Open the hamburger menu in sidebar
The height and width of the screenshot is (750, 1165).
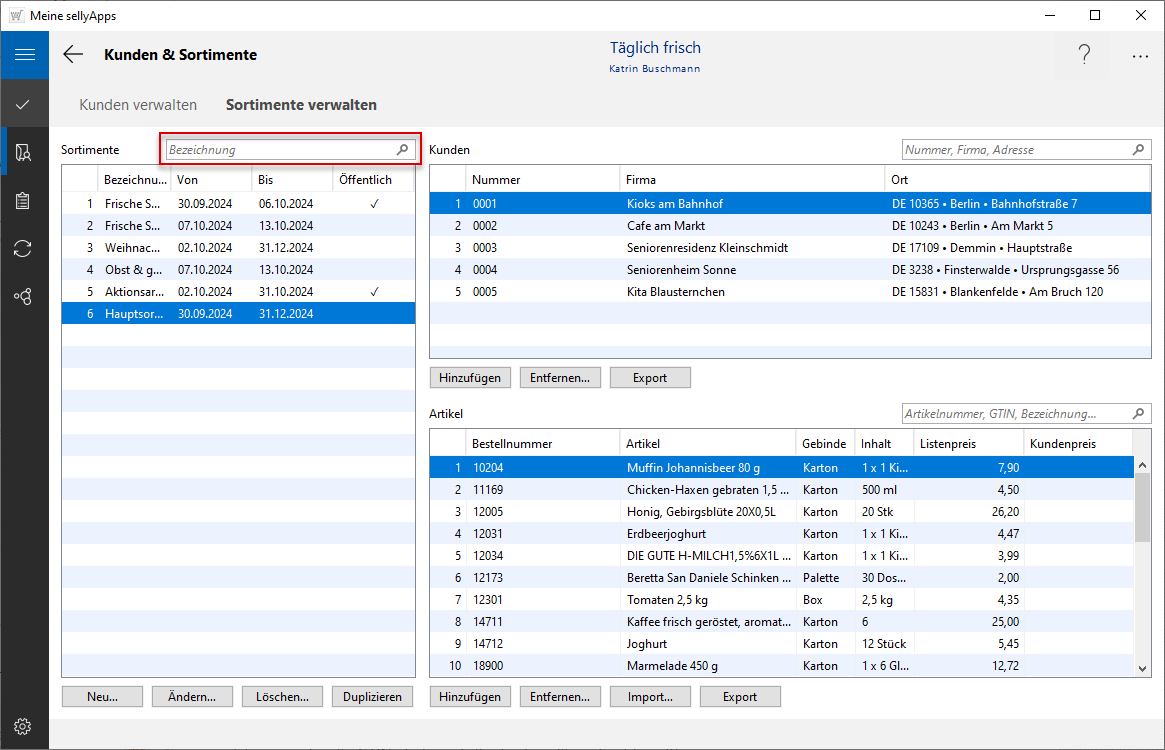click(x=24, y=55)
